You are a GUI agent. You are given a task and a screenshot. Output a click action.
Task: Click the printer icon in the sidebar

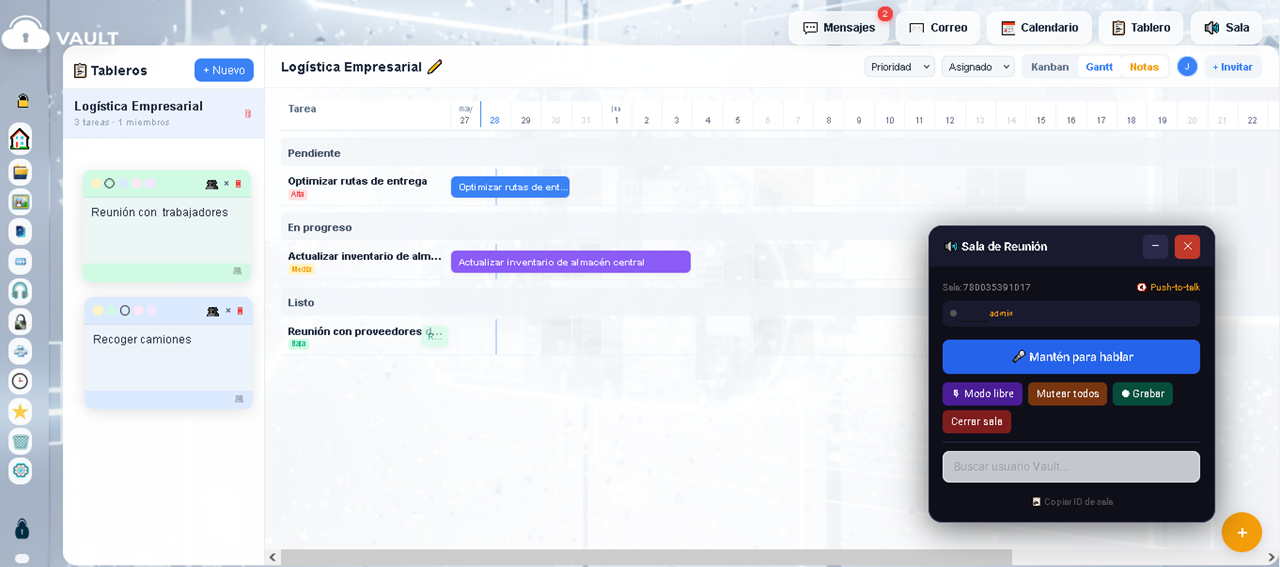coord(20,351)
